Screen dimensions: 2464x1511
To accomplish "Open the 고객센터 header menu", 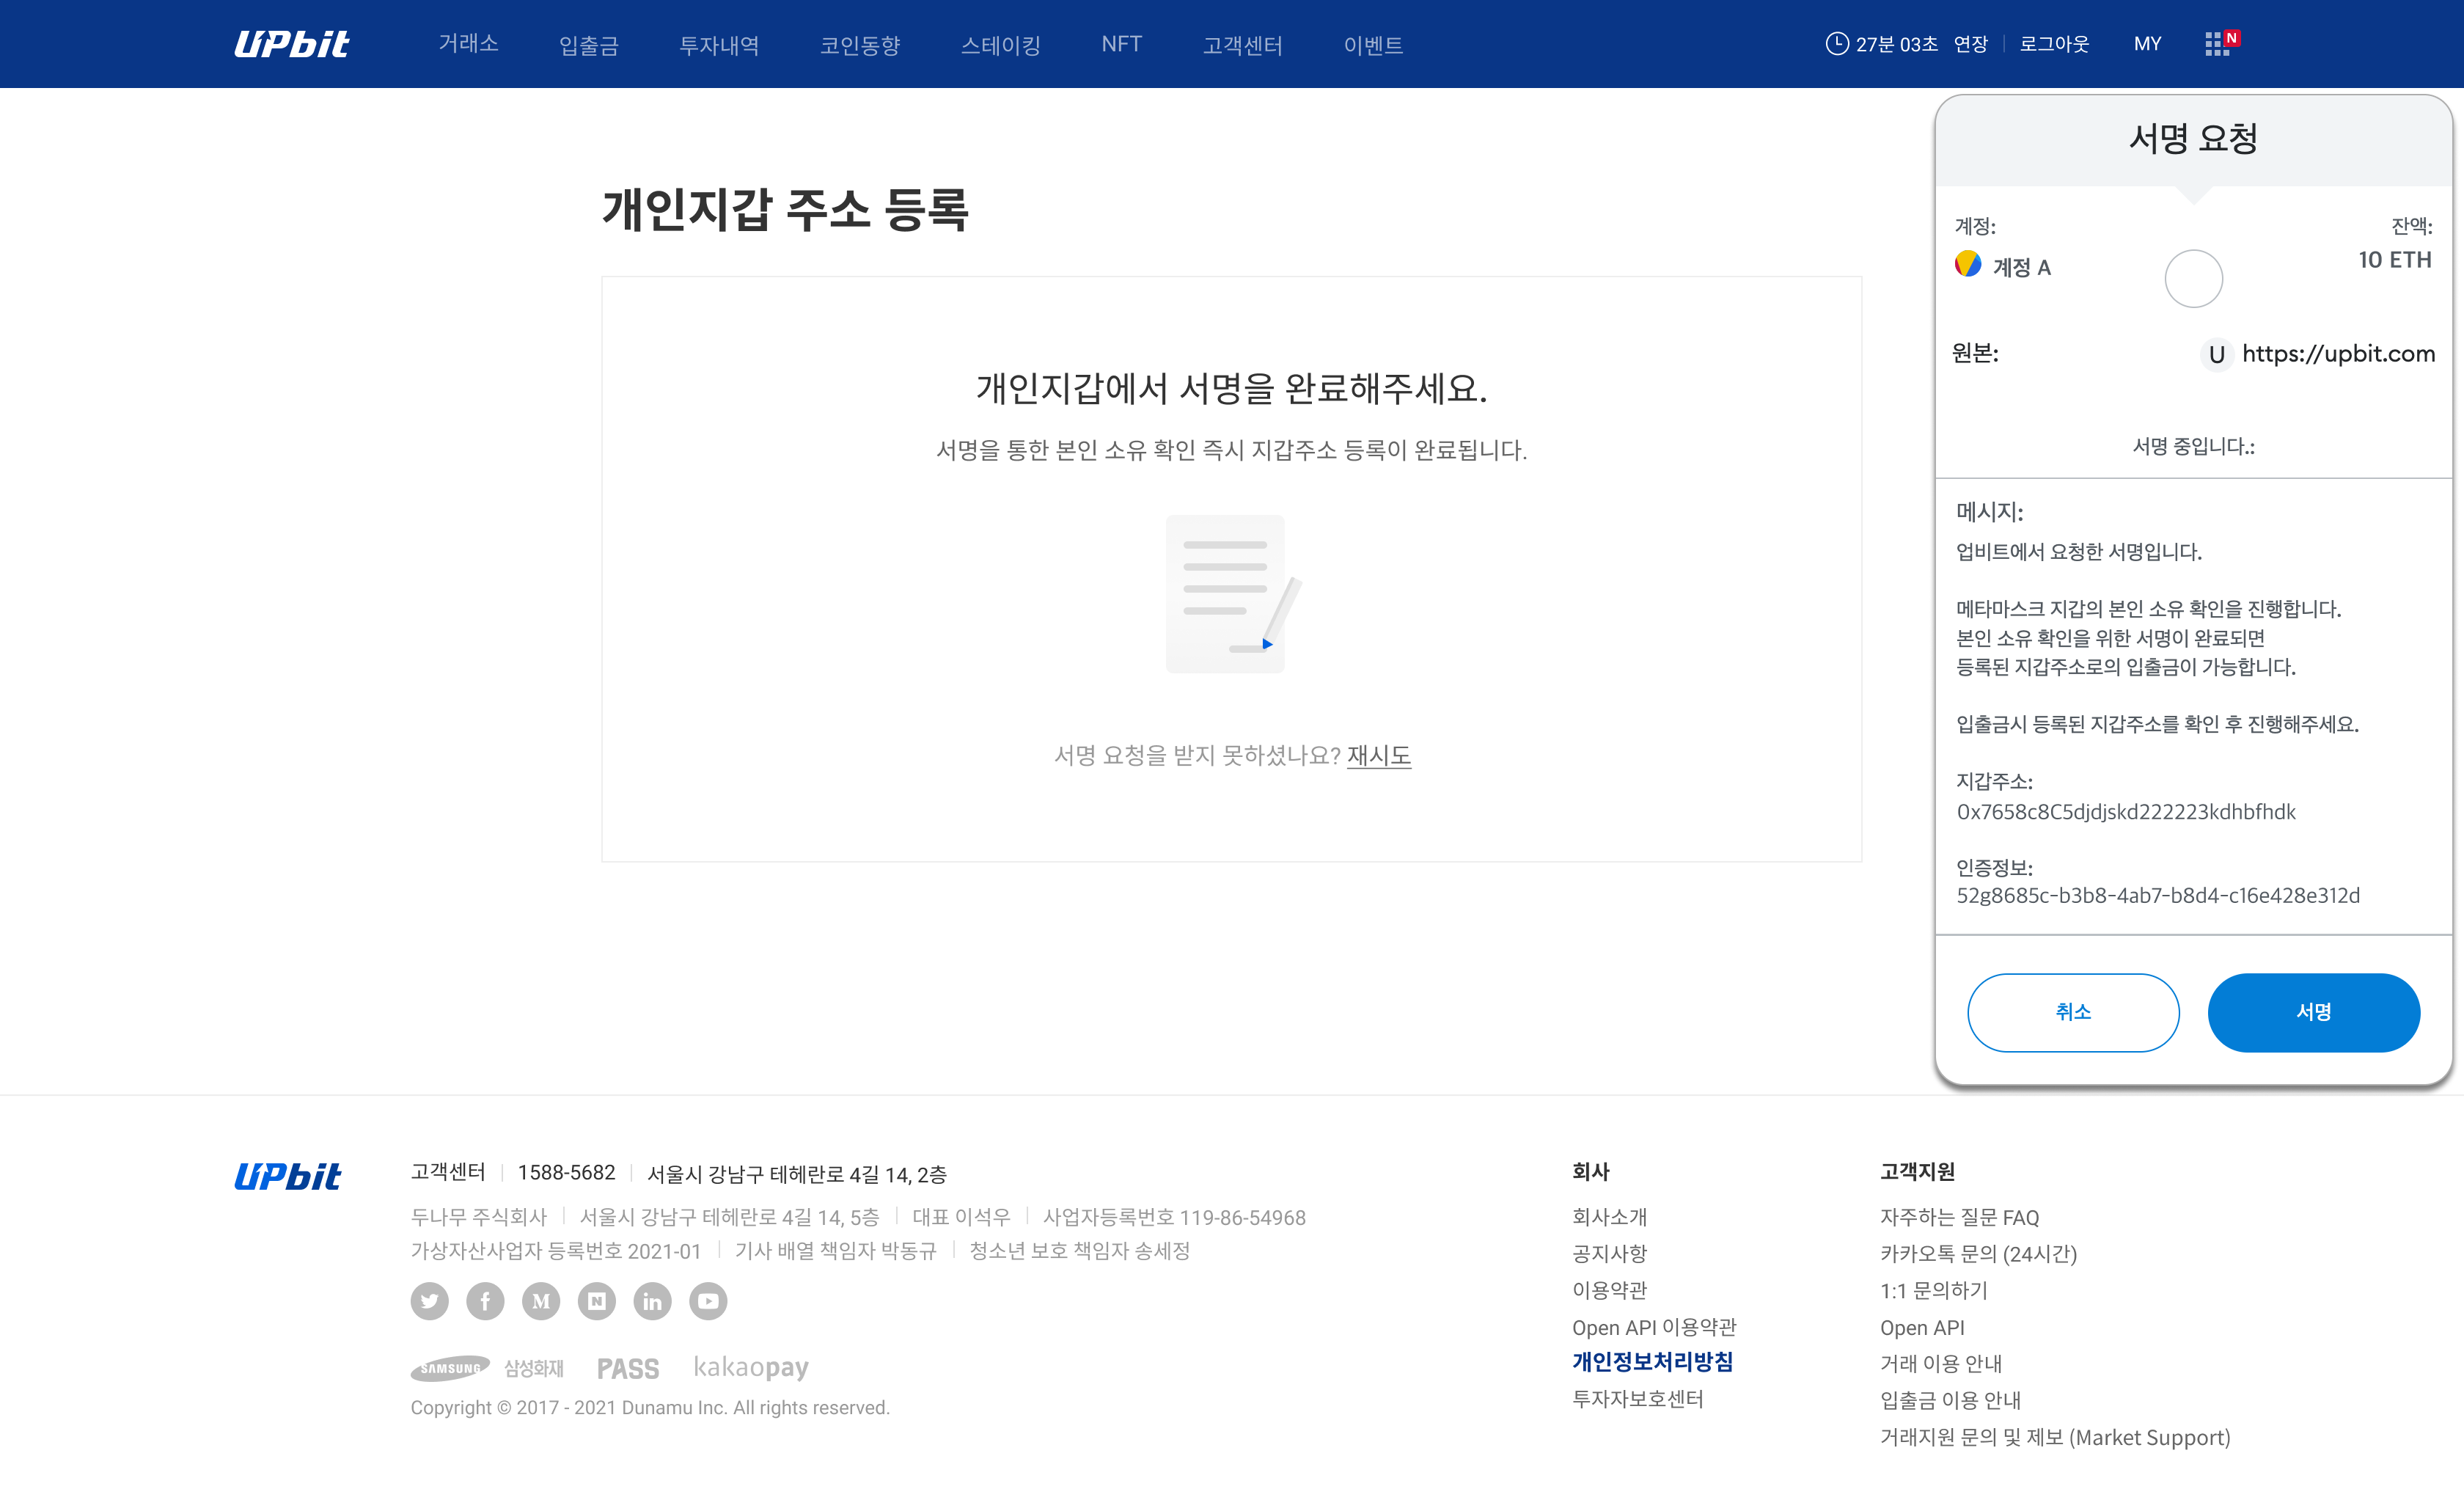I will (x=1242, y=45).
